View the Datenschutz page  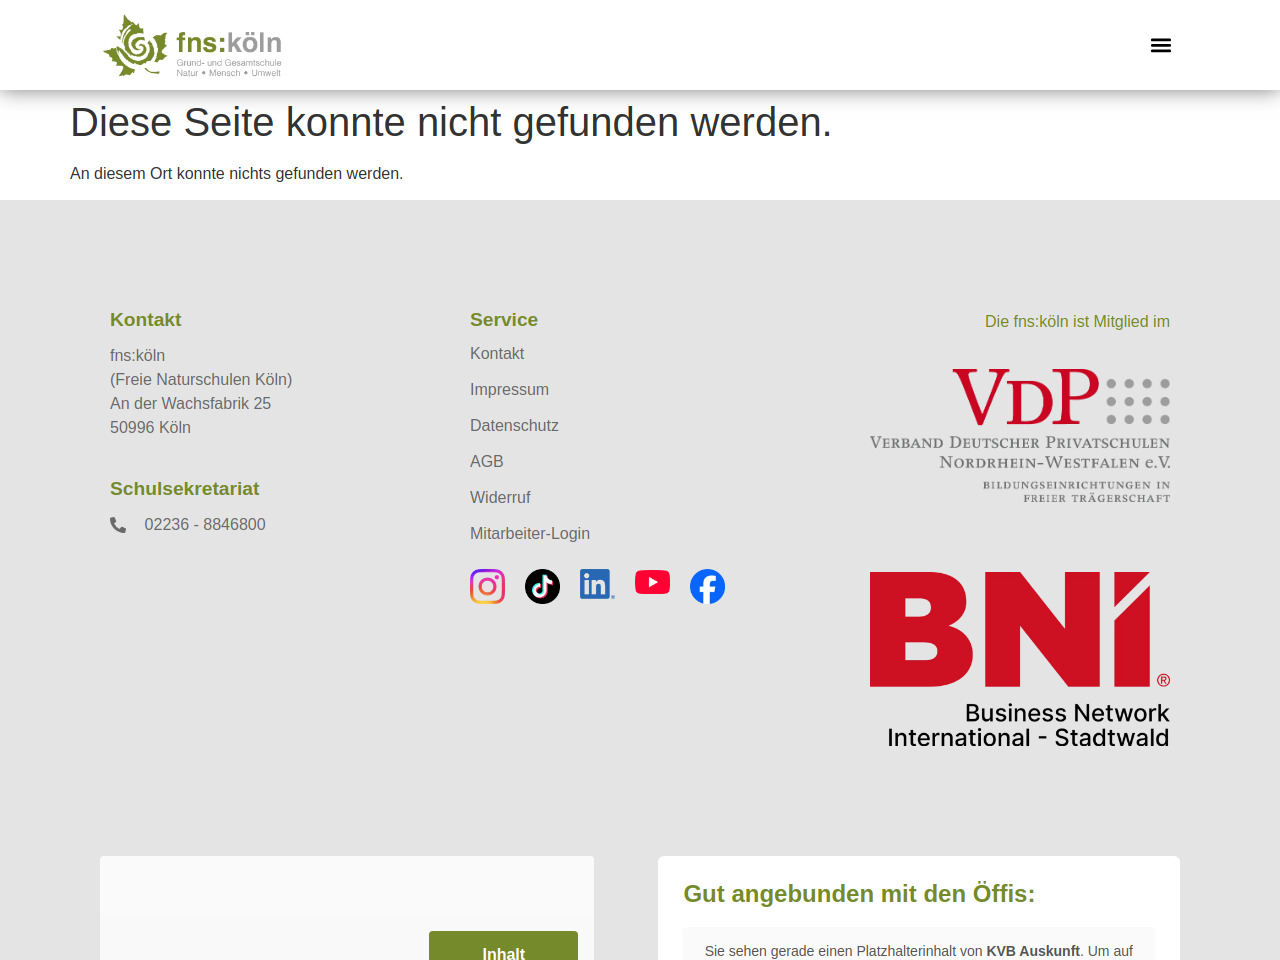[x=514, y=426]
